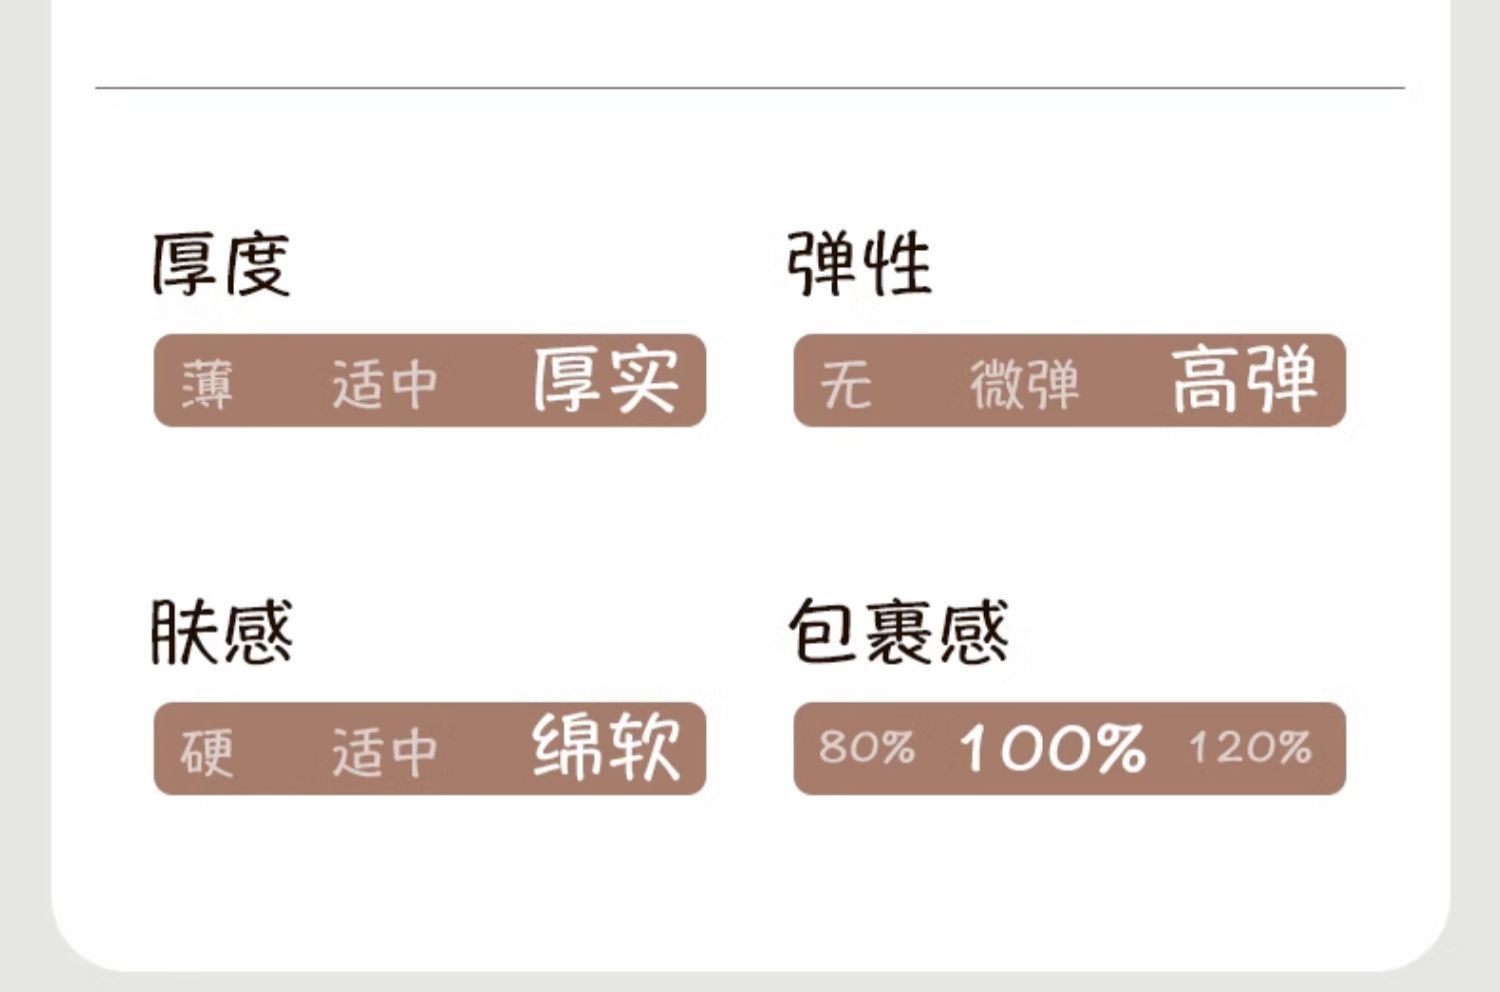Select the 高弹 elasticity option
The width and height of the screenshot is (1500, 992).
click(1245, 380)
